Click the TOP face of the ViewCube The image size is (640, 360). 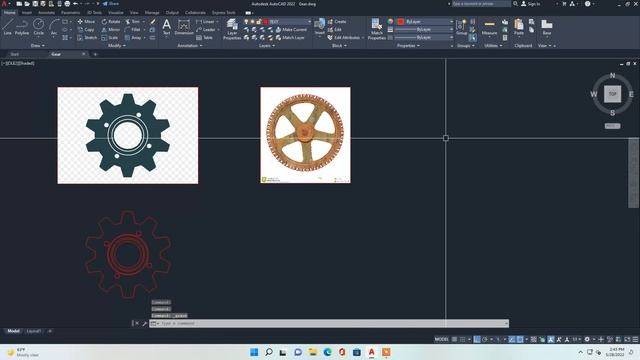click(x=612, y=94)
